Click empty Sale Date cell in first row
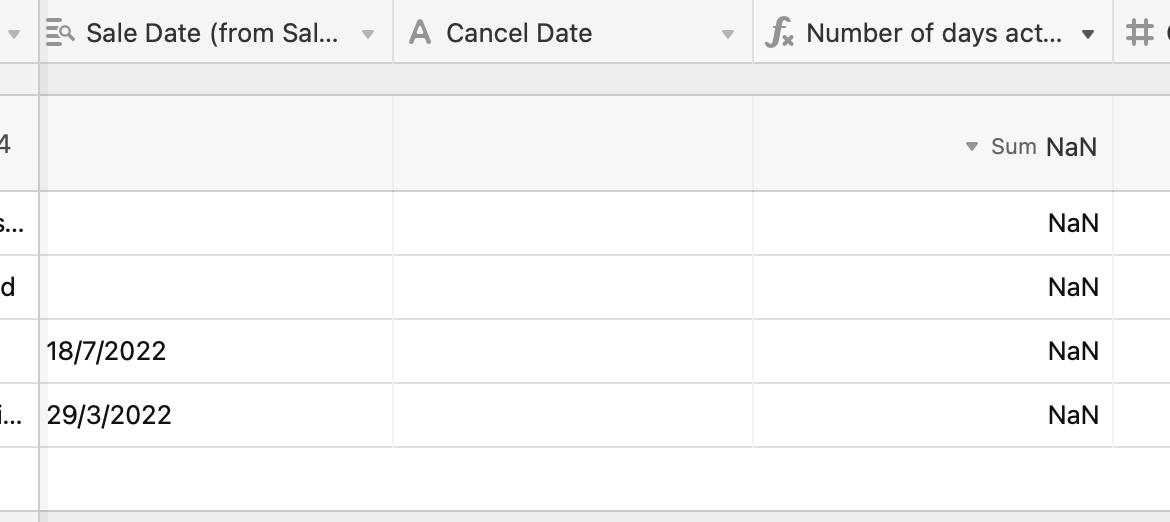This screenshot has width=1170, height=522. click(x=216, y=223)
